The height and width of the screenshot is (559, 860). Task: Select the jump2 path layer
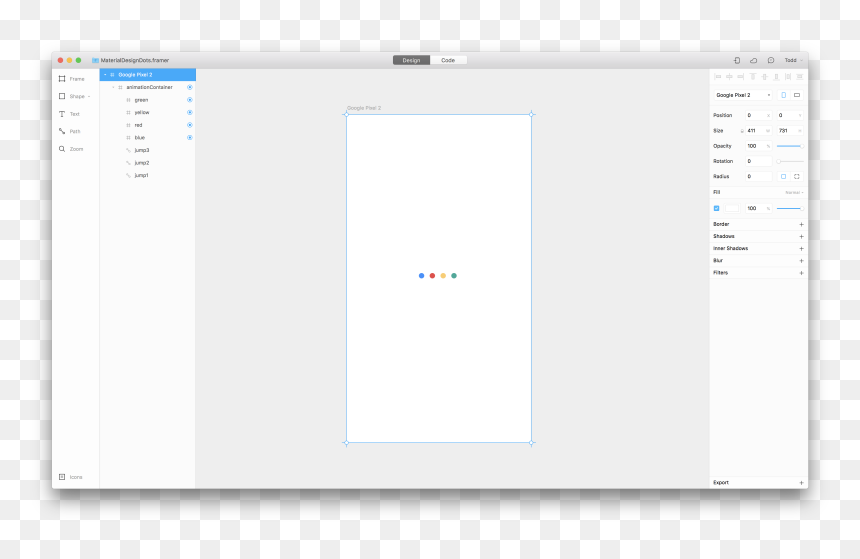pyautogui.click(x=148, y=163)
